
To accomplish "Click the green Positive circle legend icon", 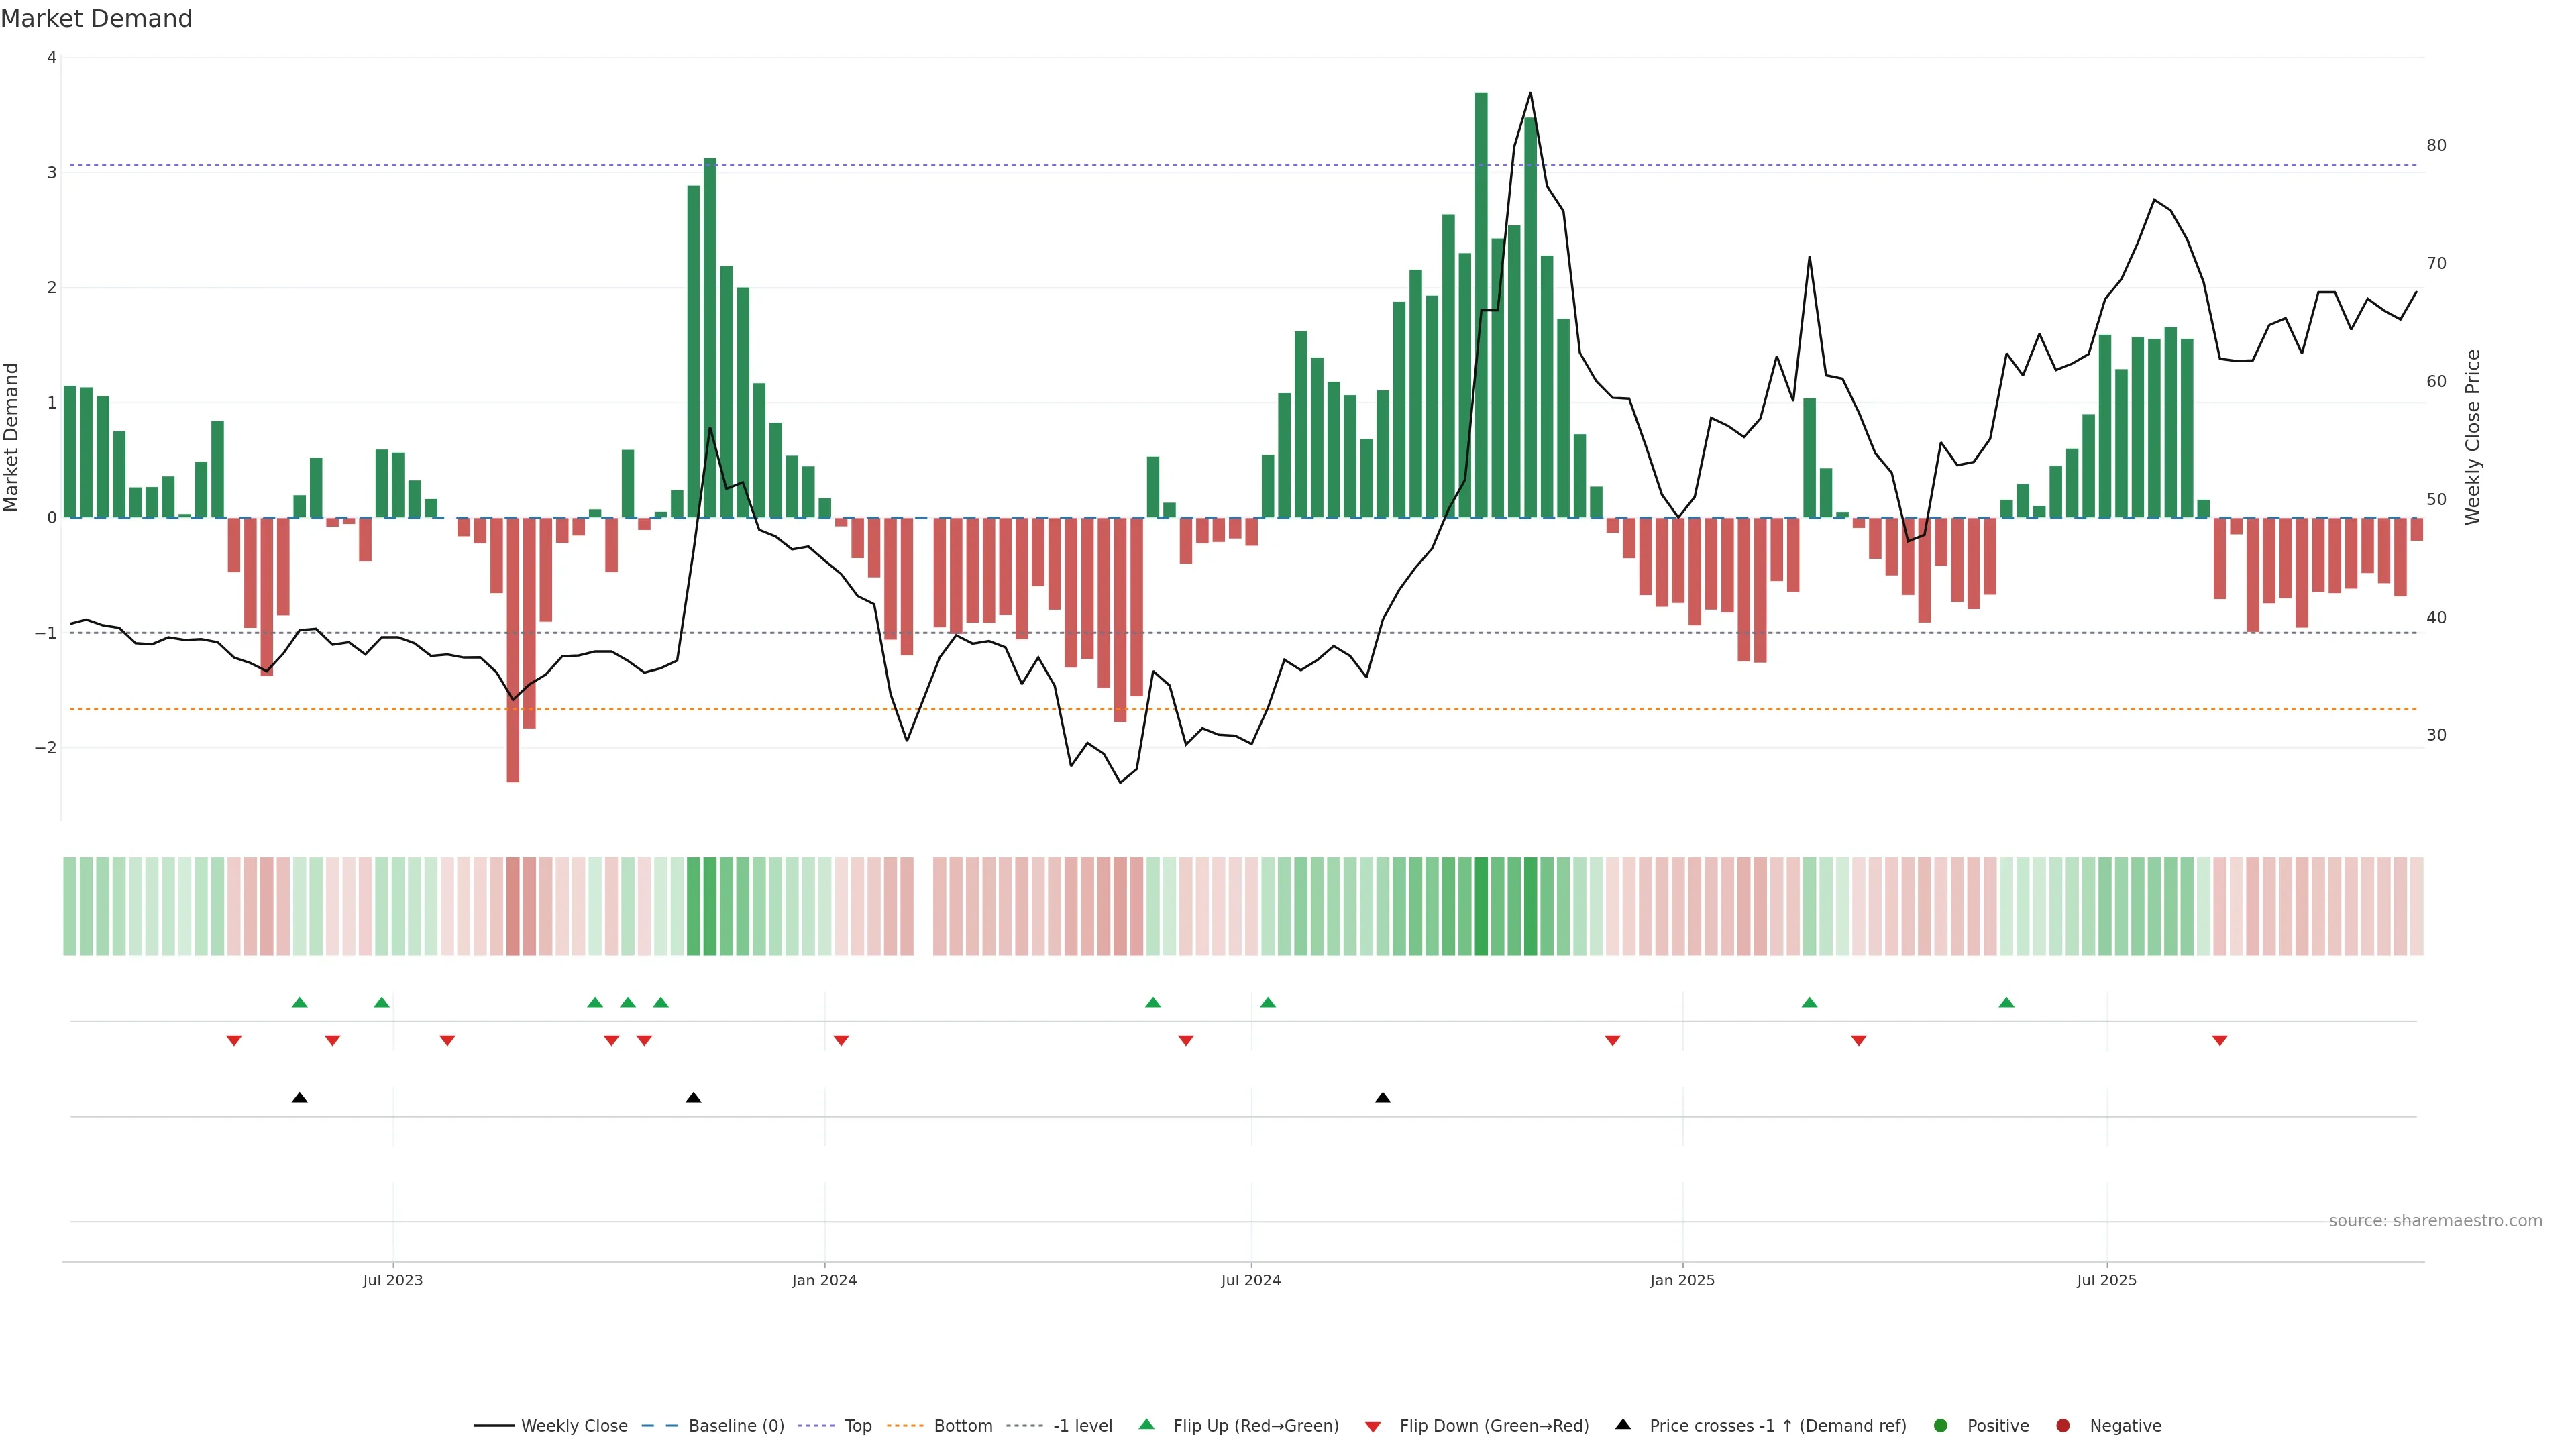I will 1941,1425.
